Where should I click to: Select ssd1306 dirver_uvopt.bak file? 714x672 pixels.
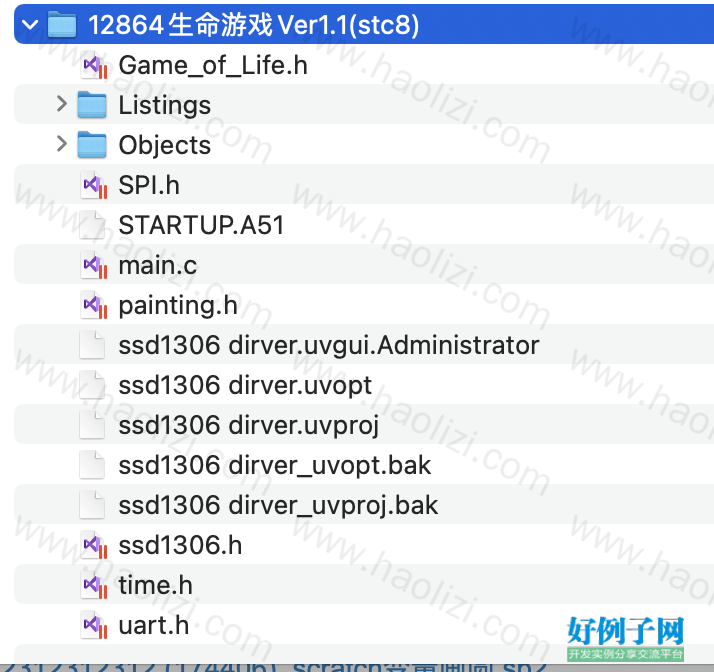point(364,465)
